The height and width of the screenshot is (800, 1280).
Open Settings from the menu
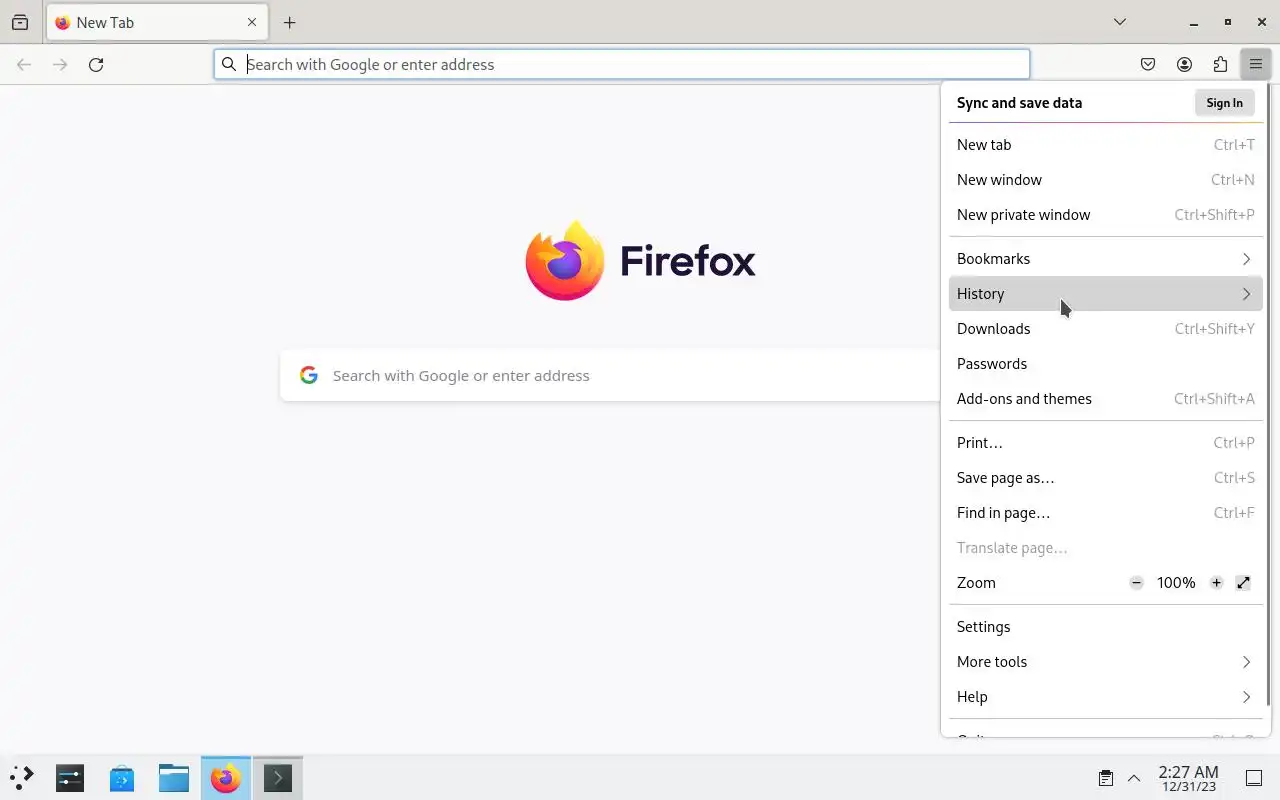[1106, 627]
